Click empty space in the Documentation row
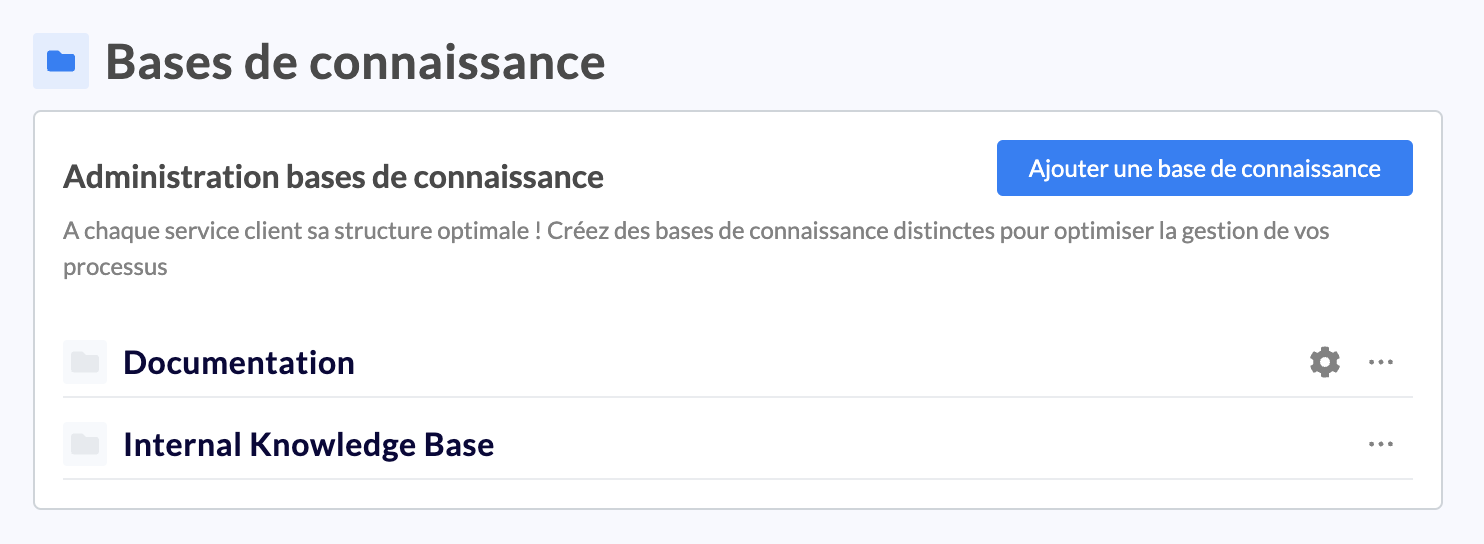The image size is (1484, 544). (x=800, y=362)
